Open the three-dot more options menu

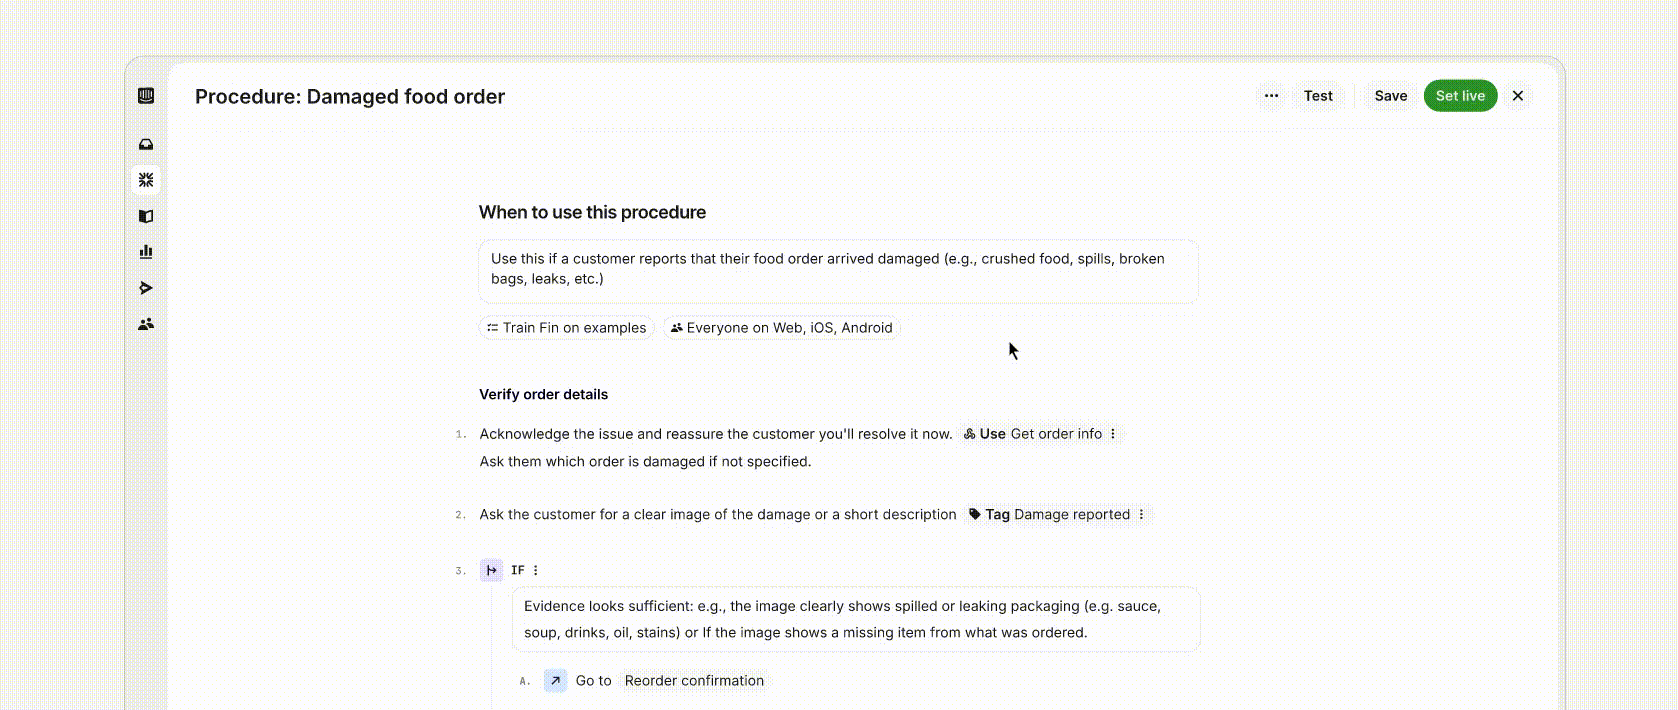click(1271, 96)
